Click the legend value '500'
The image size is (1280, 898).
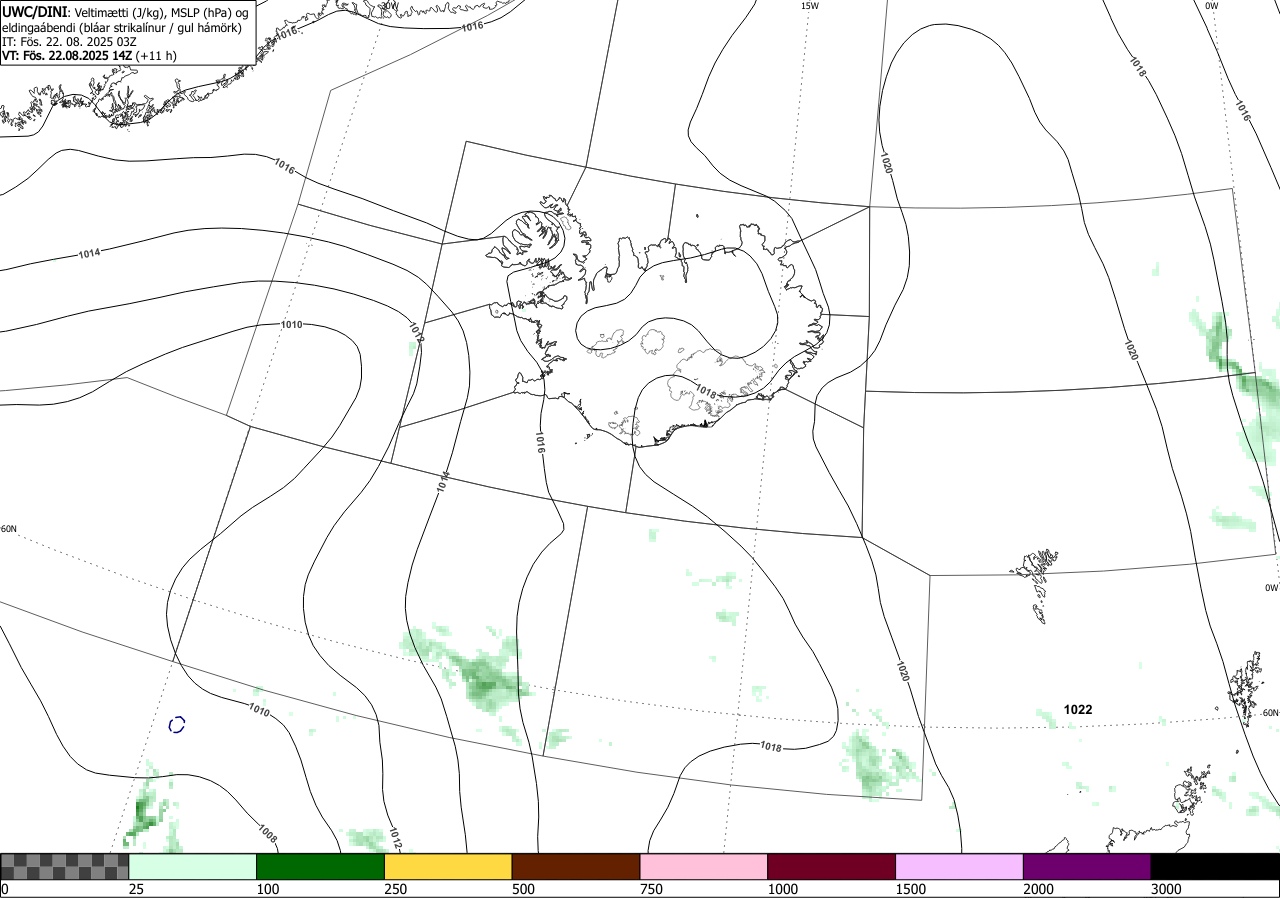523,889
